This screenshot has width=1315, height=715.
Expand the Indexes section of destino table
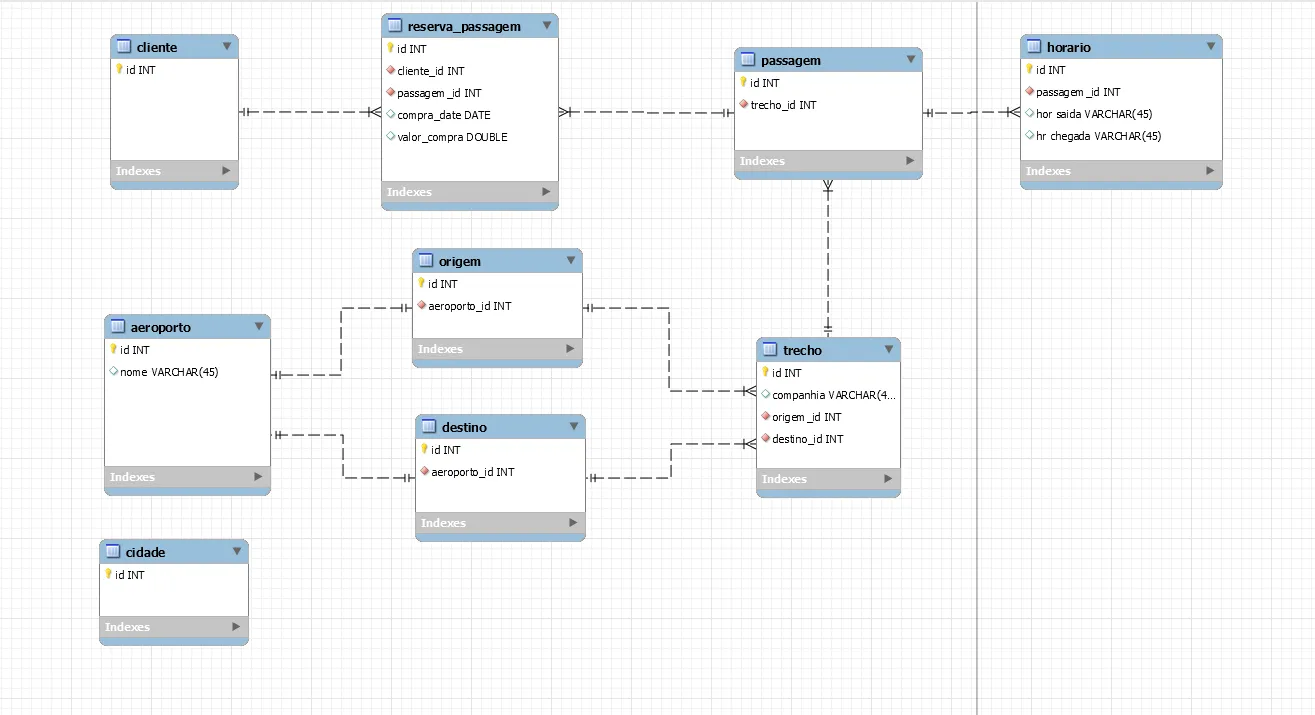pos(573,523)
